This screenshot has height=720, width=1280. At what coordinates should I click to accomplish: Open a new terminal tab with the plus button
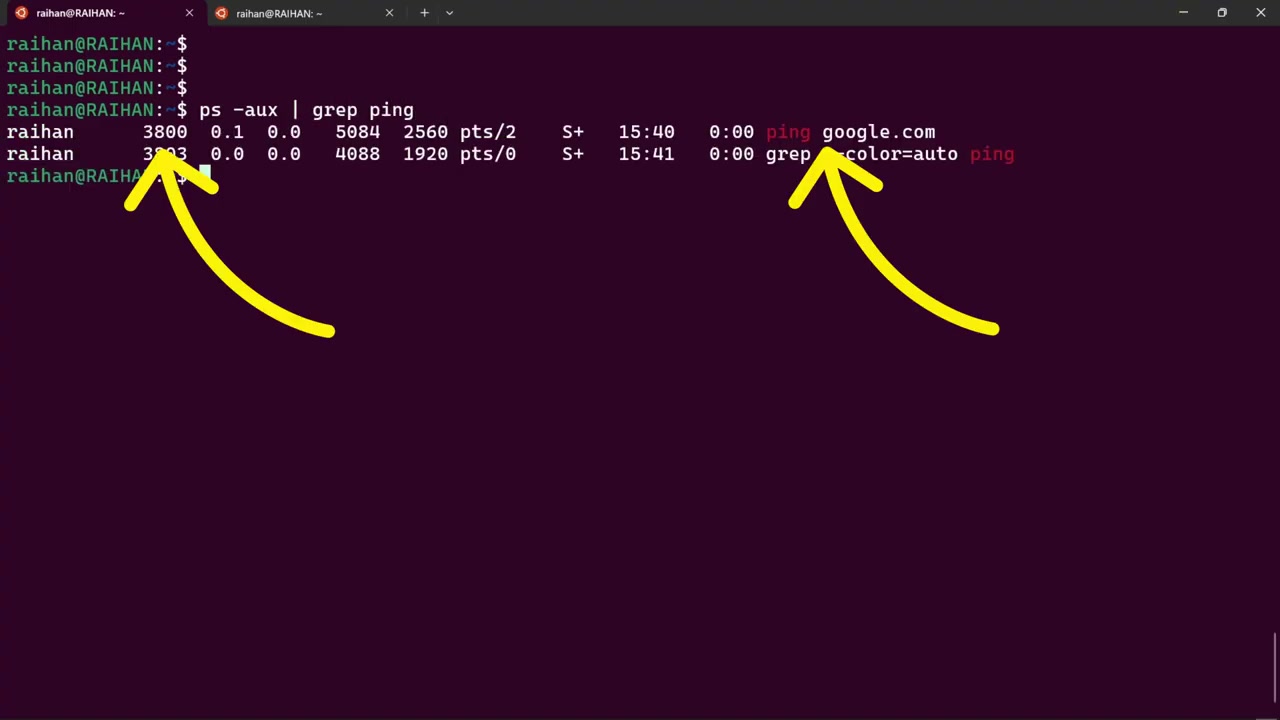[x=424, y=13]
